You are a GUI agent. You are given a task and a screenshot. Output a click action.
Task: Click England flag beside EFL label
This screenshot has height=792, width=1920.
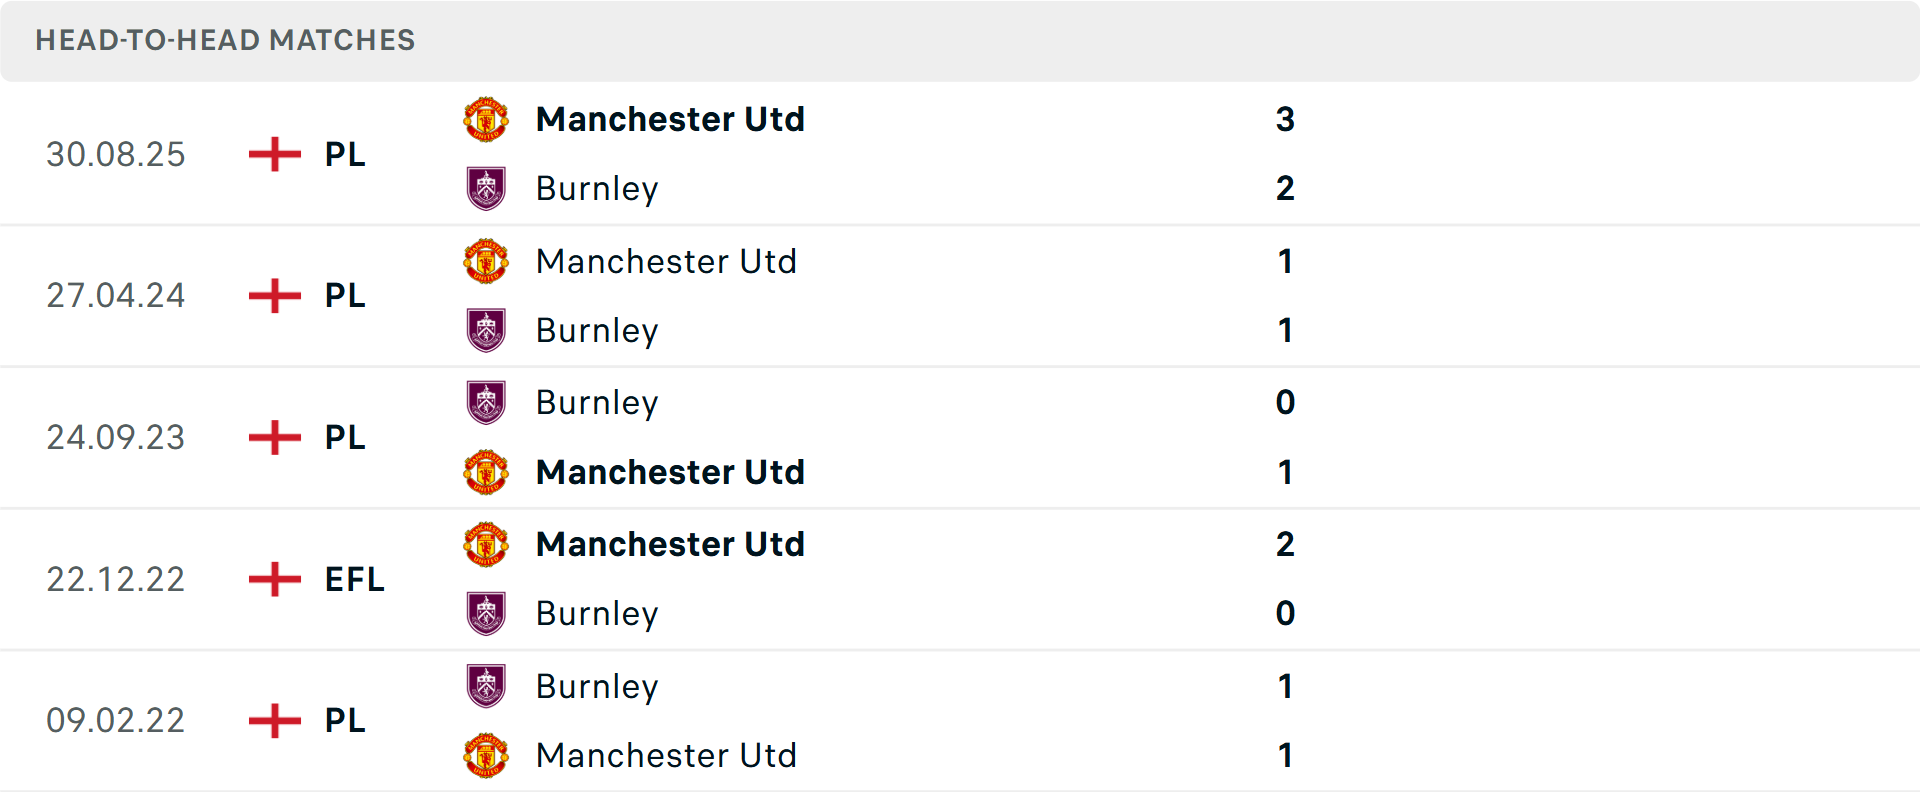pyautogui.click(x=275, y=579)
